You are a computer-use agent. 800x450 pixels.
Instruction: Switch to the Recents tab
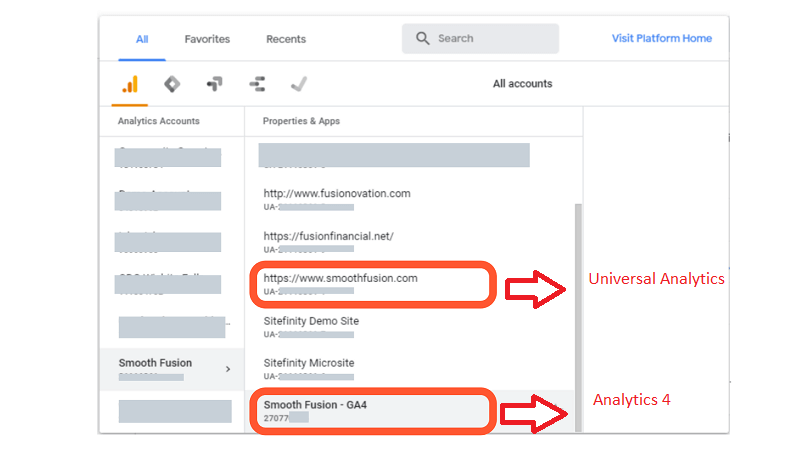(286, 39)
